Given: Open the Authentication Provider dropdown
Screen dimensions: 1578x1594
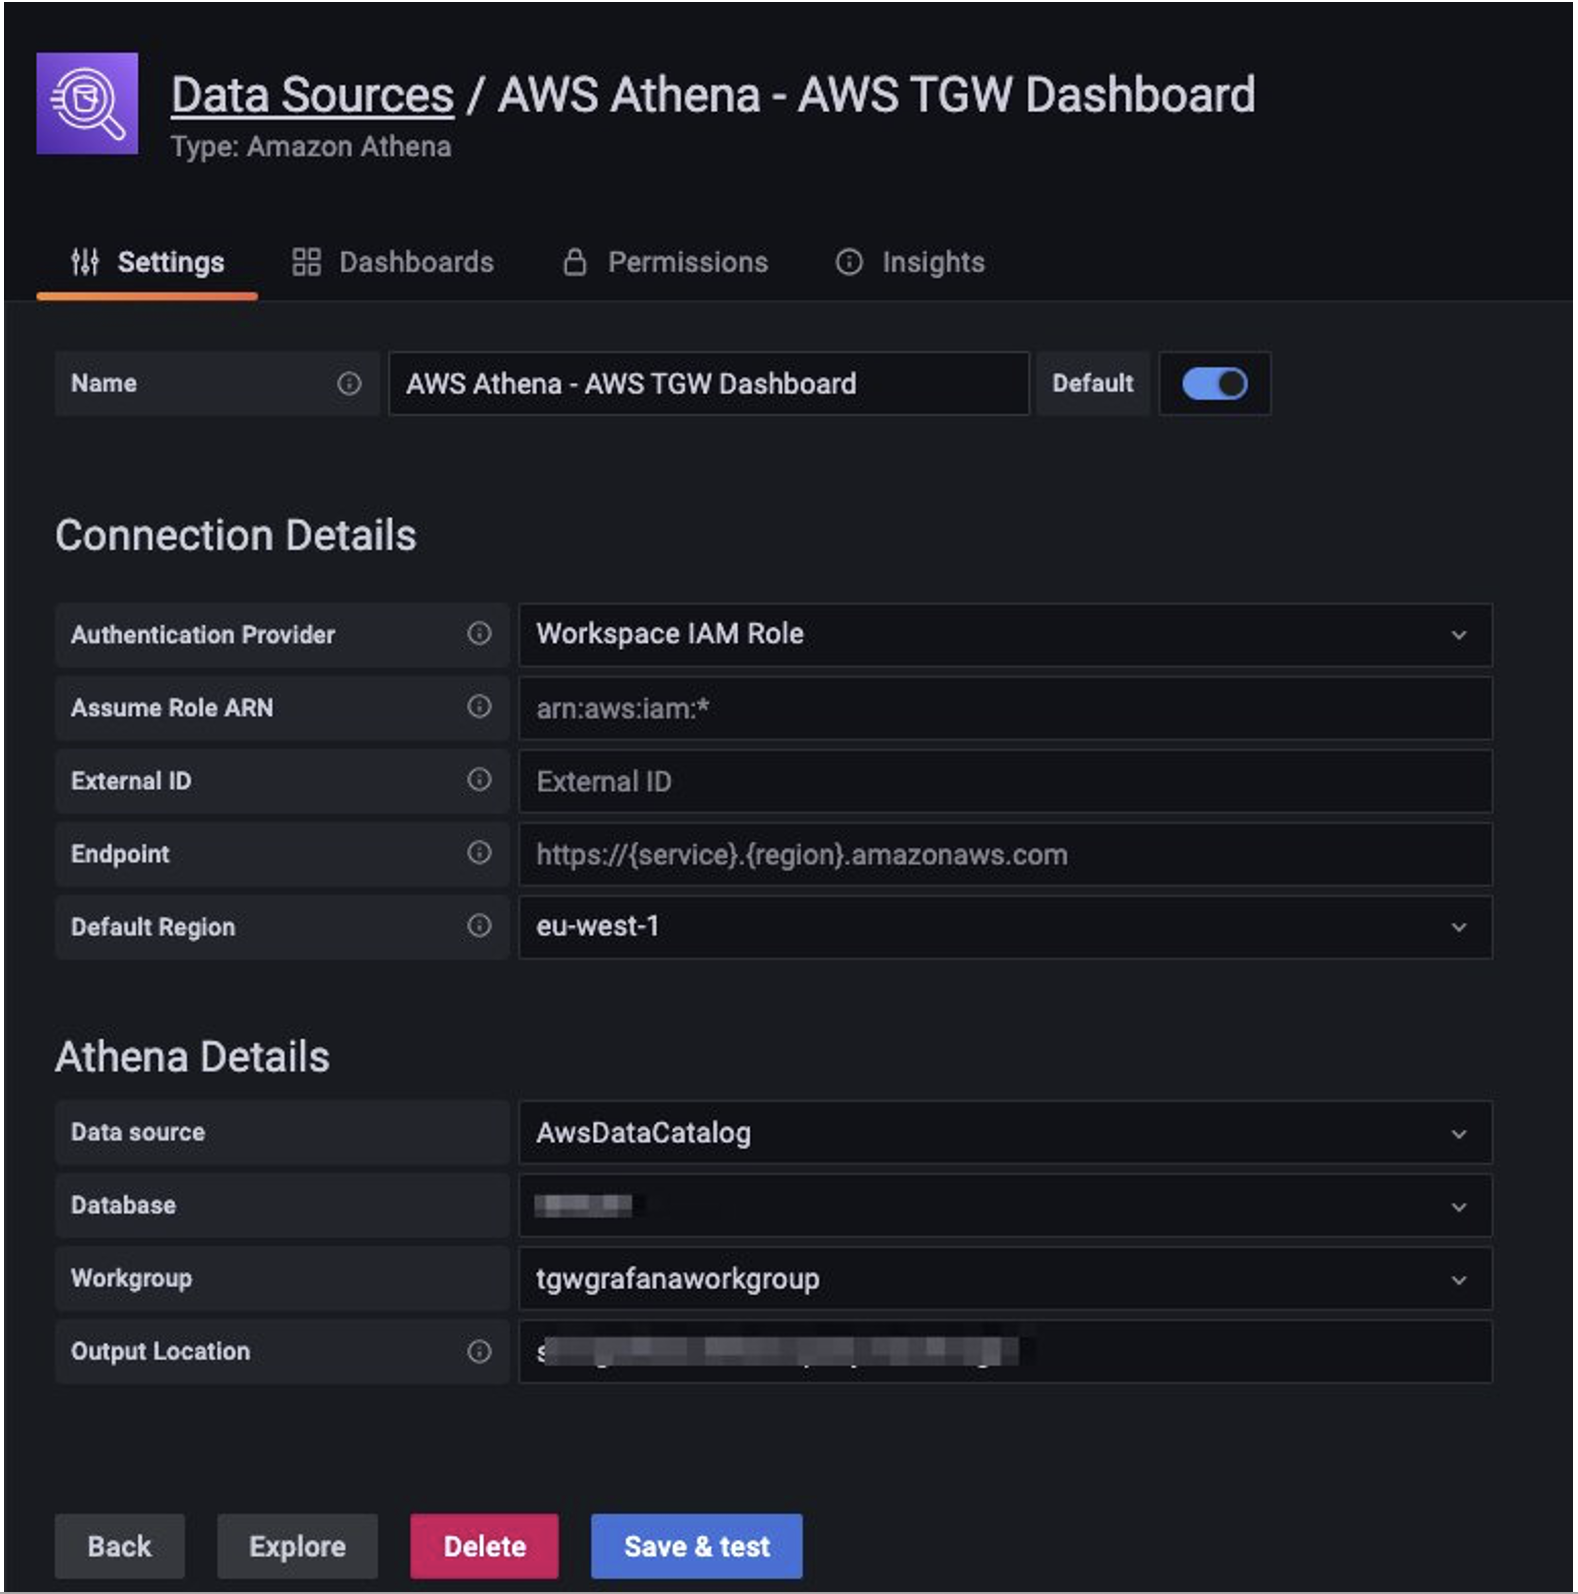Looking at the screenshot, I should [x=1005, y=634].
